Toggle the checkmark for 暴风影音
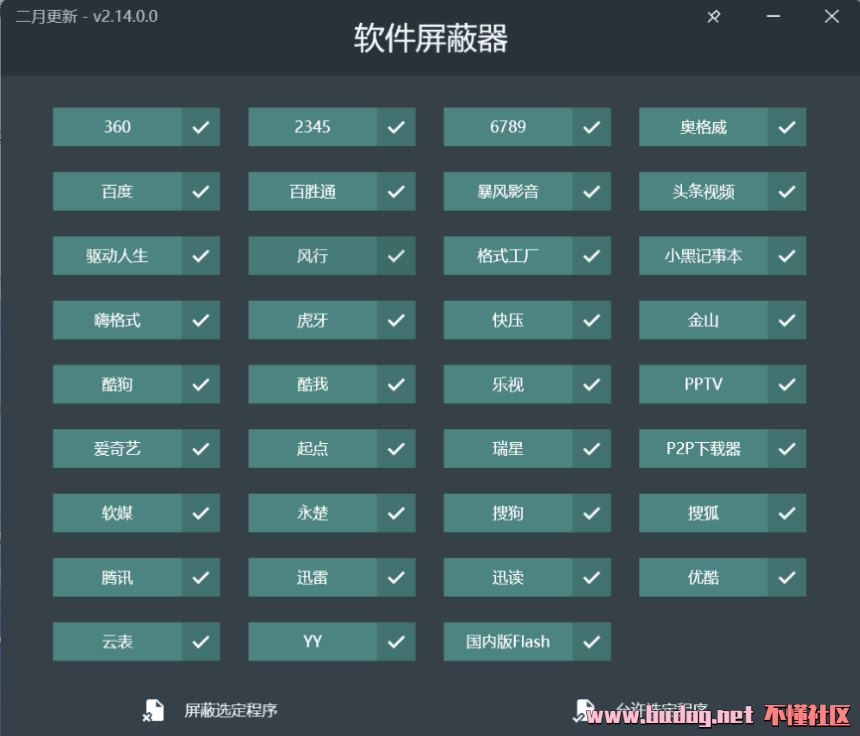The image size is (860, 736). (x=591, y=191)
